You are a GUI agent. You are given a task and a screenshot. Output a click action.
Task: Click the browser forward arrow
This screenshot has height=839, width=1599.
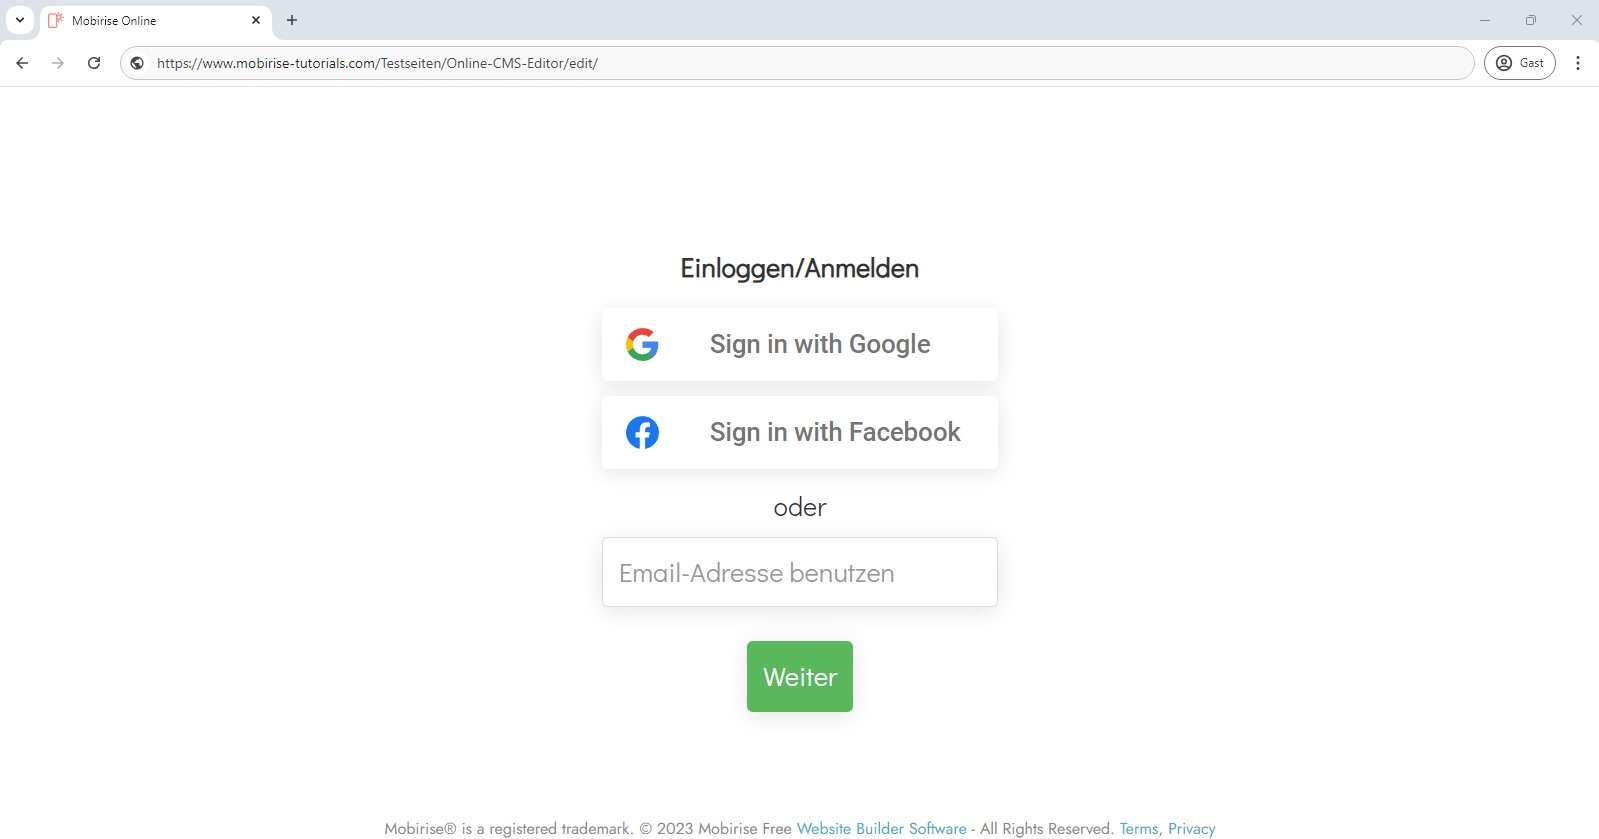[58, 63]
